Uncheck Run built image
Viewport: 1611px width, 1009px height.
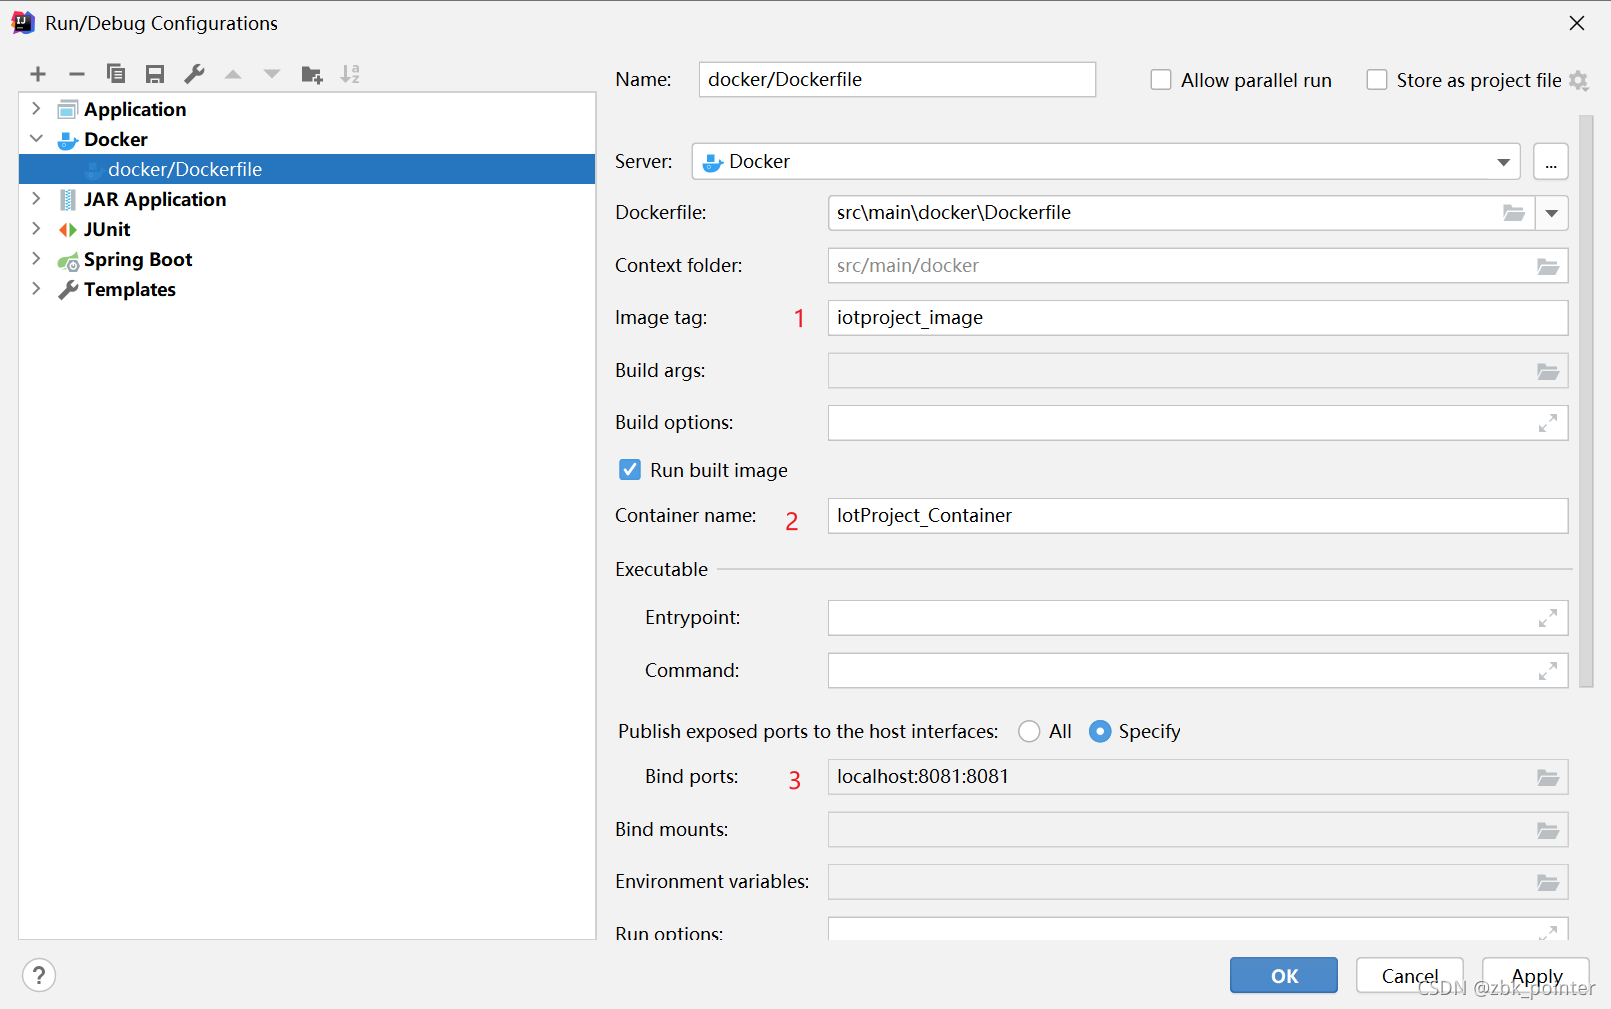pyautogui.click(x=630, y=470)
